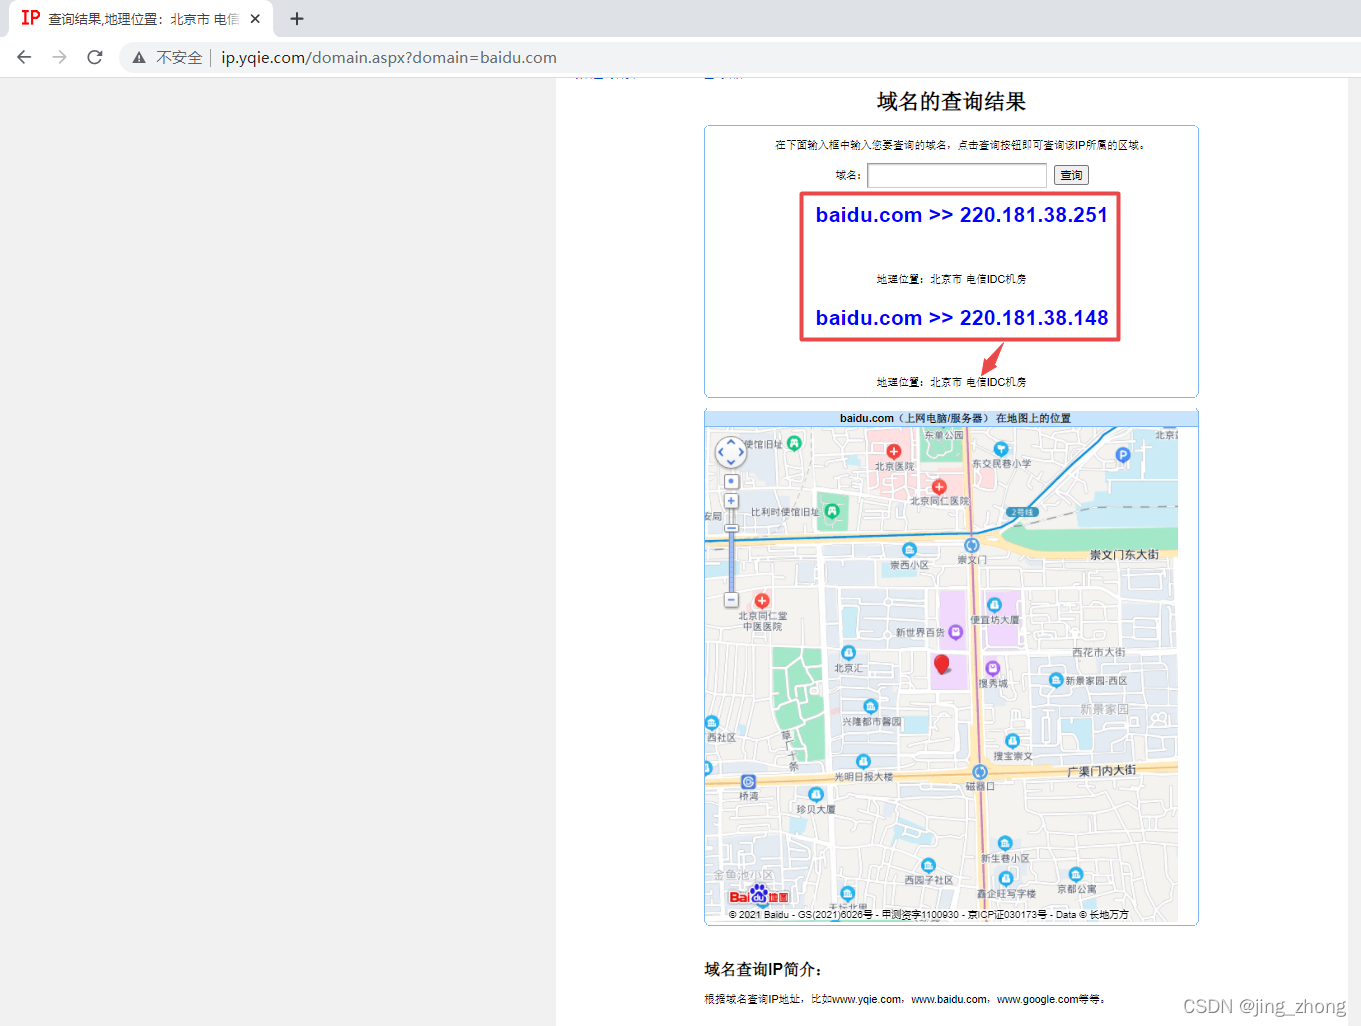Click the address bar URL
This screenshot has width=1361, height=1026.
click(x=389, y=57)
